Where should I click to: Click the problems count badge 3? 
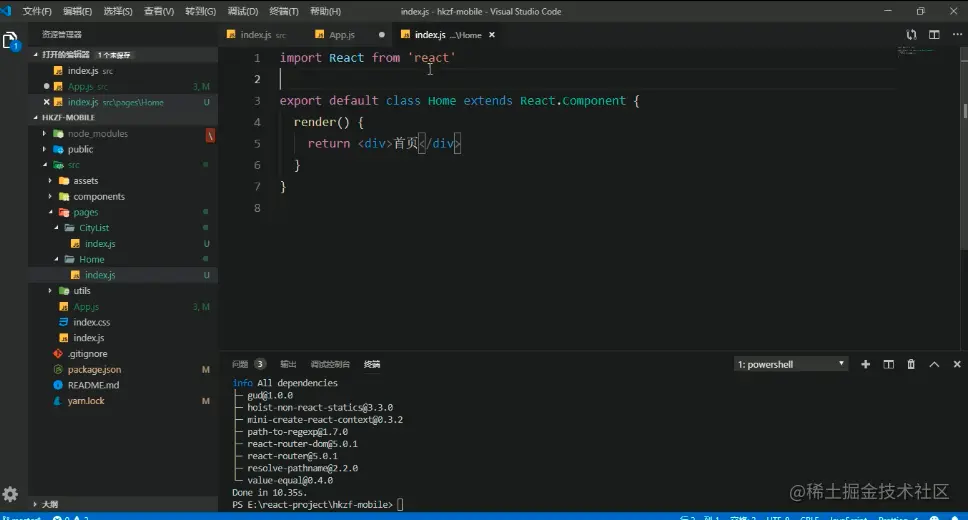coord(260,364)
